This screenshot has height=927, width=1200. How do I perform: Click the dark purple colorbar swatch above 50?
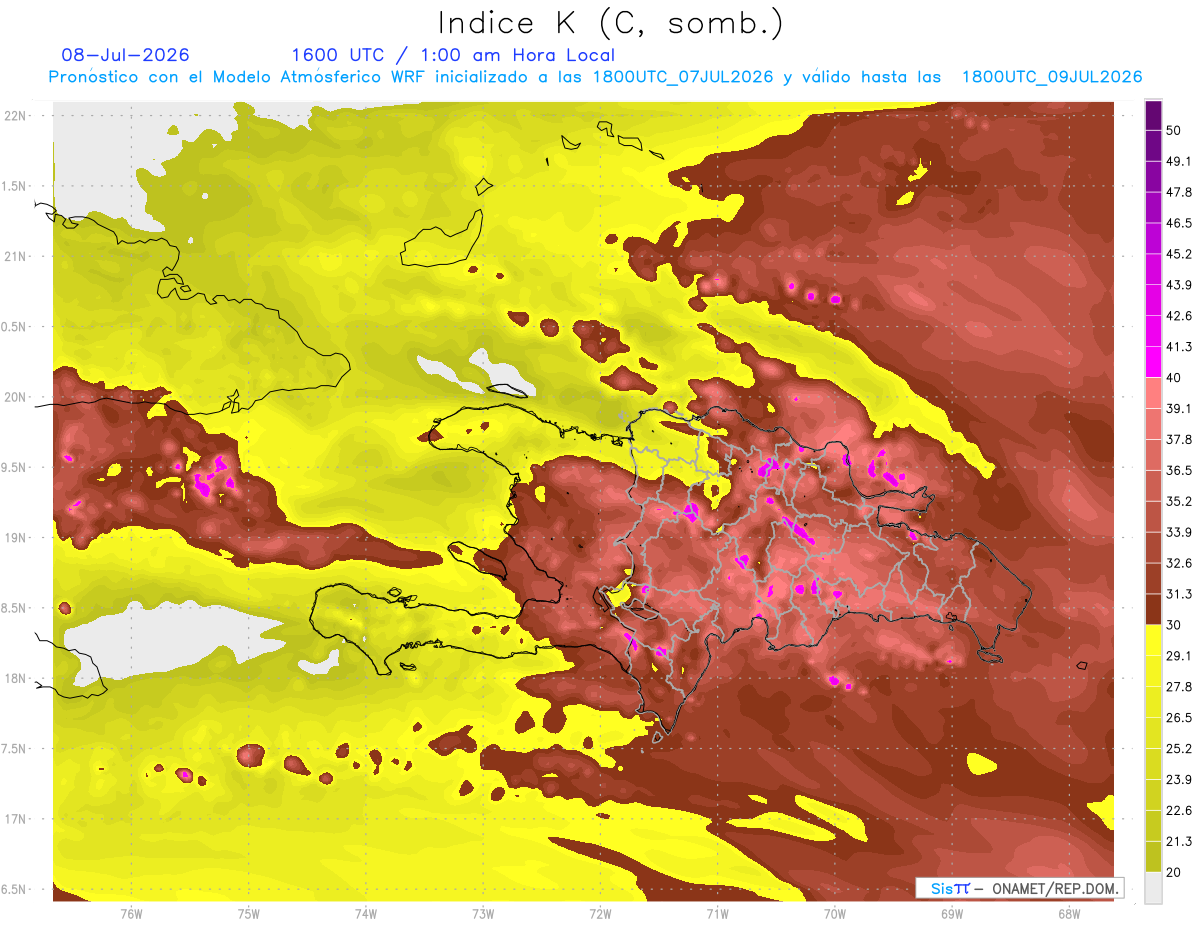click(1153, 116)
